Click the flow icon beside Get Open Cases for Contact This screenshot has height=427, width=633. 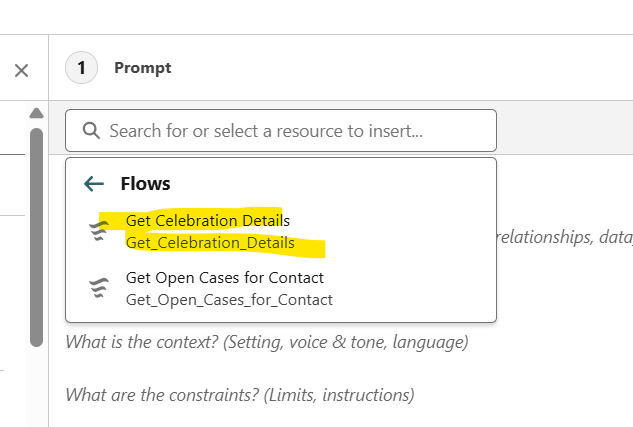point(99,288)
